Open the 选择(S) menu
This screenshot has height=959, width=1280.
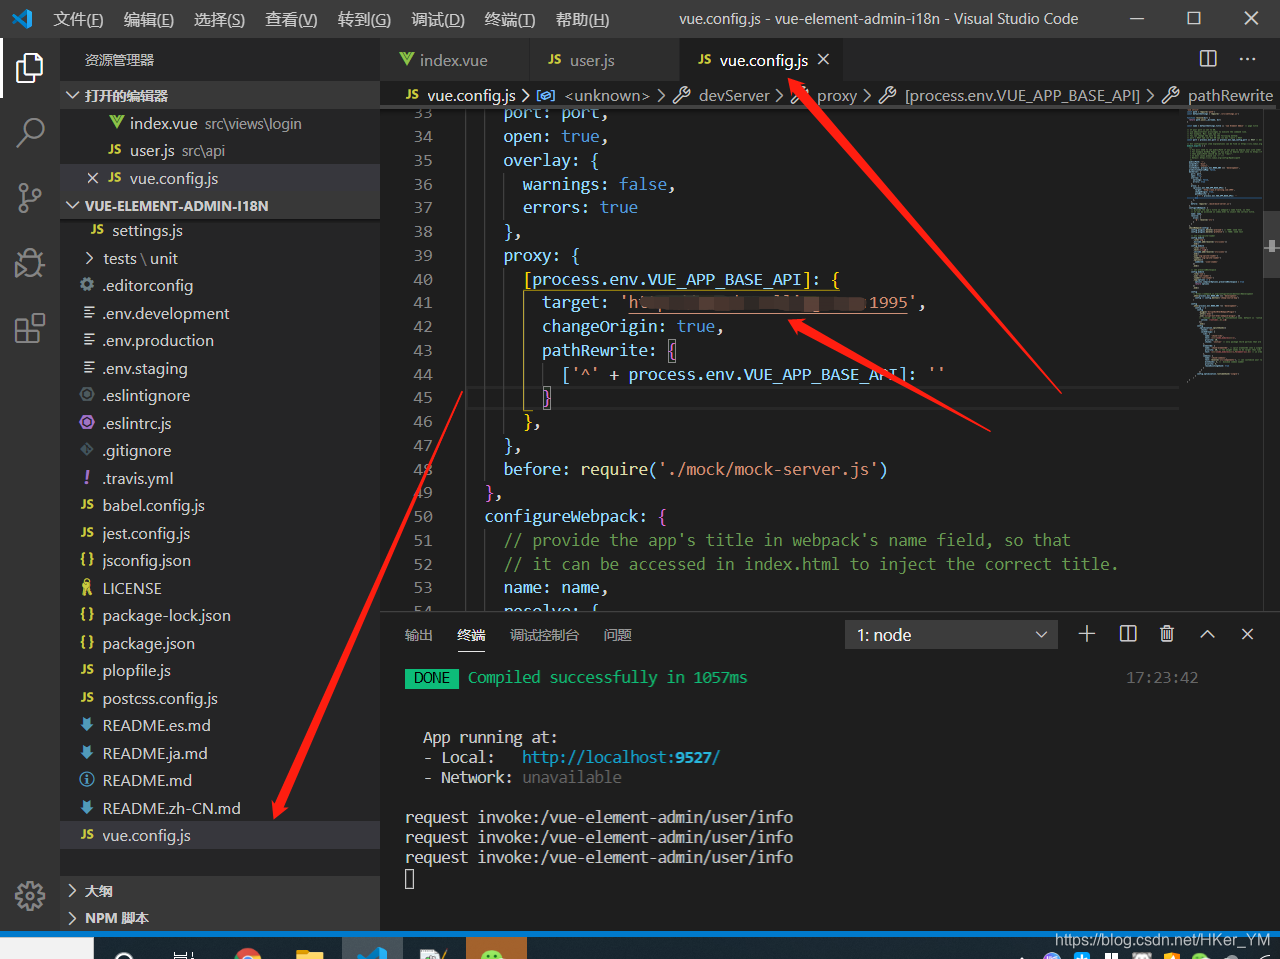pos(219,19)
